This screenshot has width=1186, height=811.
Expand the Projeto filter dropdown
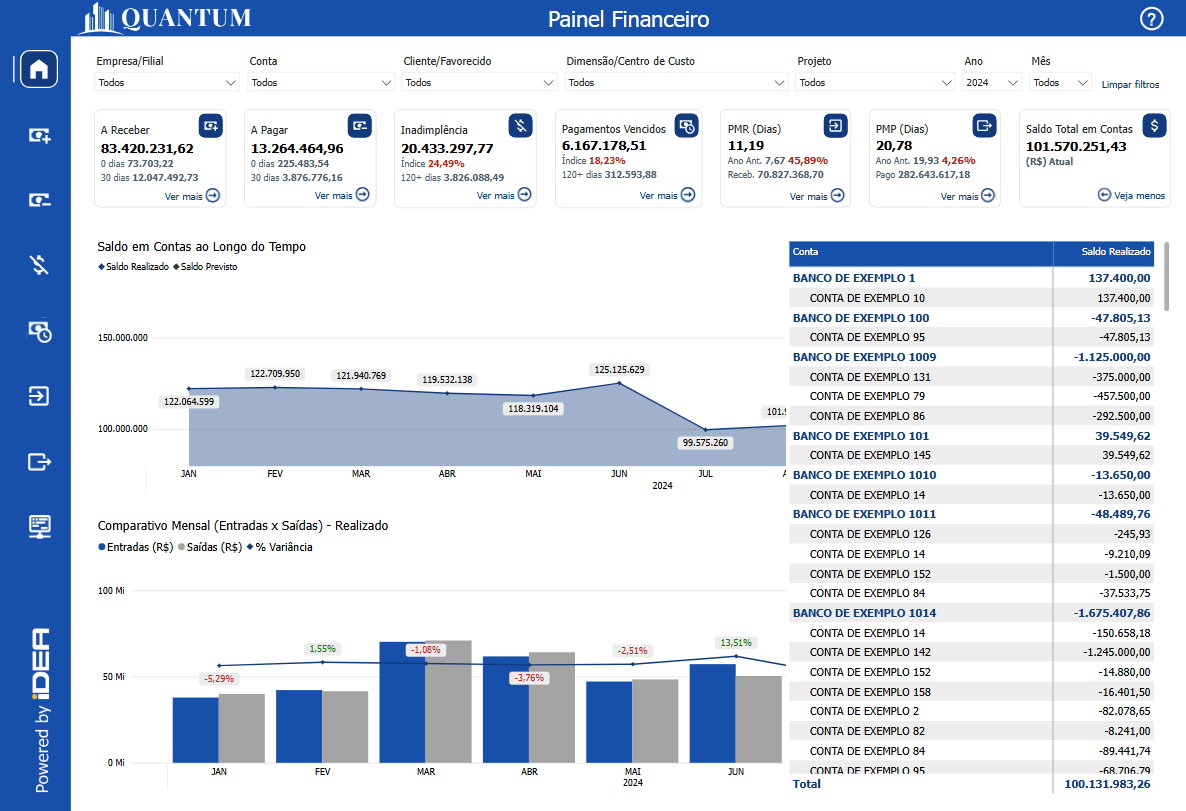click(875, 83)
